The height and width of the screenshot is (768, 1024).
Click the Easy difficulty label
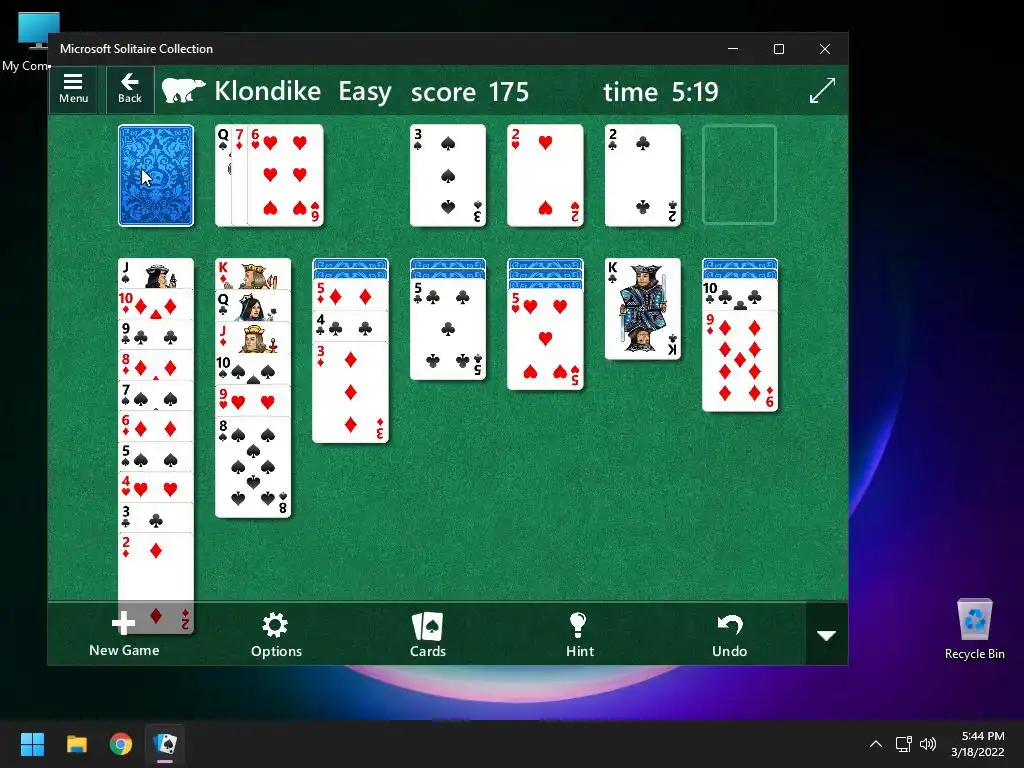(364, 91)
